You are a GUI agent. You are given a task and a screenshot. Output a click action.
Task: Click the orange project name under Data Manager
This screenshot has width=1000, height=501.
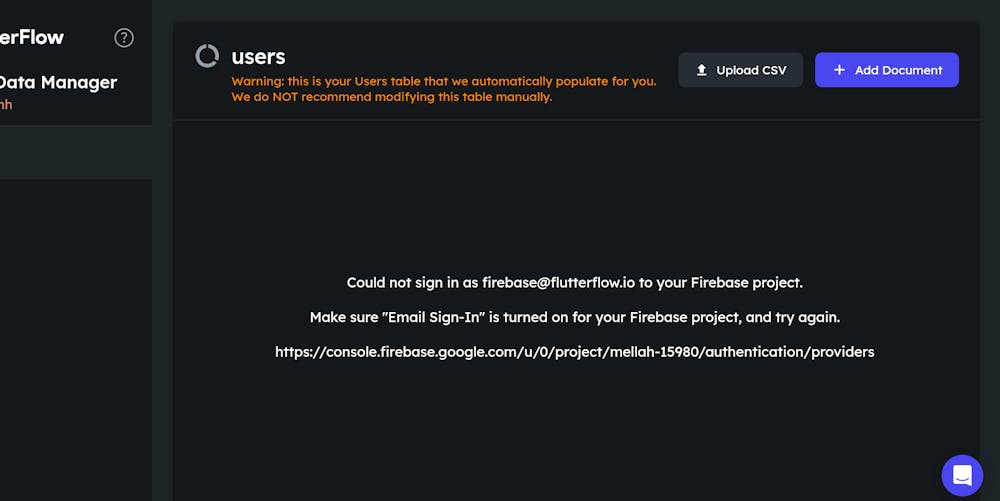click(x=6, y=104)
